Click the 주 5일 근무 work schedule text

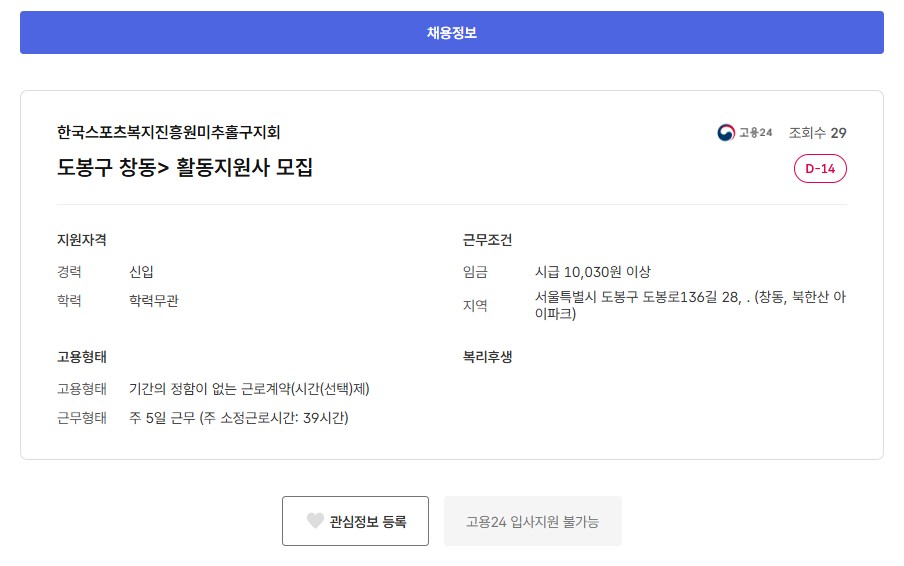point(238,418)
